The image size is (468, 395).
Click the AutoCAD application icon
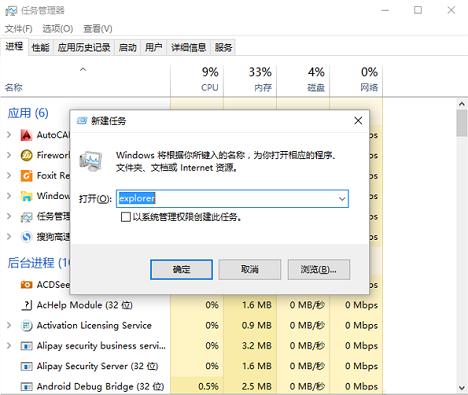click(26, 135)
